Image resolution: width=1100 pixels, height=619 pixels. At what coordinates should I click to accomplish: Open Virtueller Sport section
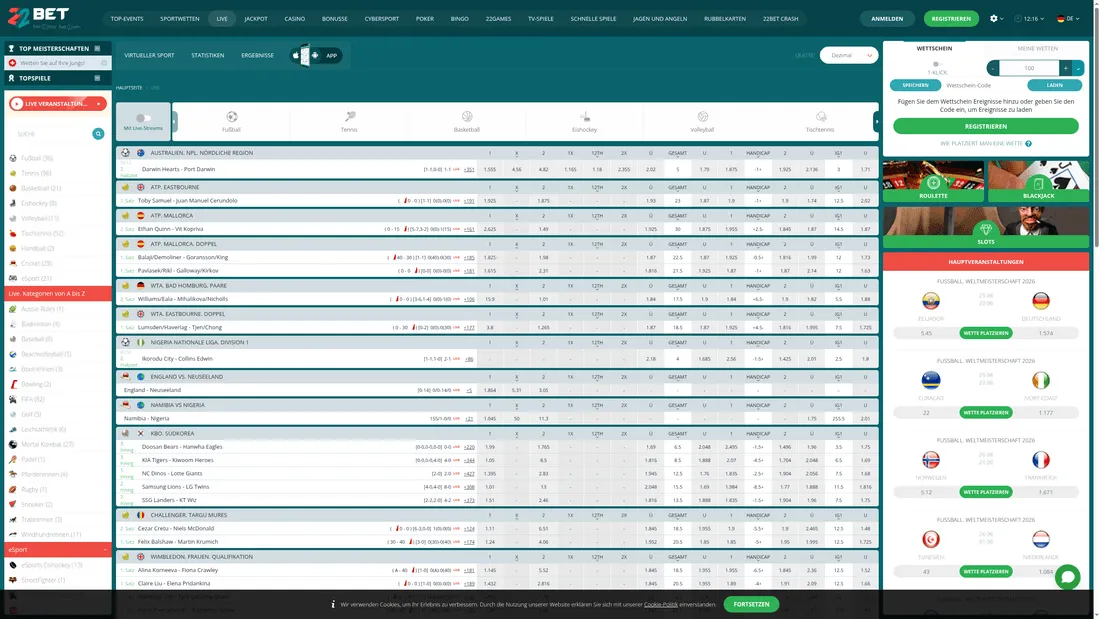point(149,55)
